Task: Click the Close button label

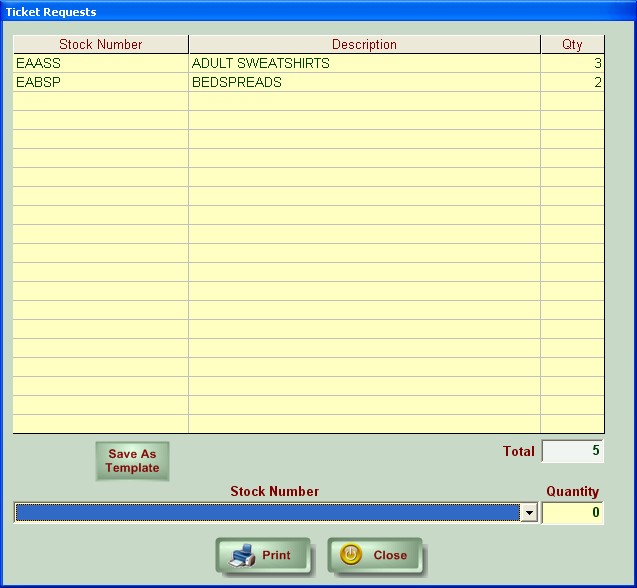Action: coord(390,555)
